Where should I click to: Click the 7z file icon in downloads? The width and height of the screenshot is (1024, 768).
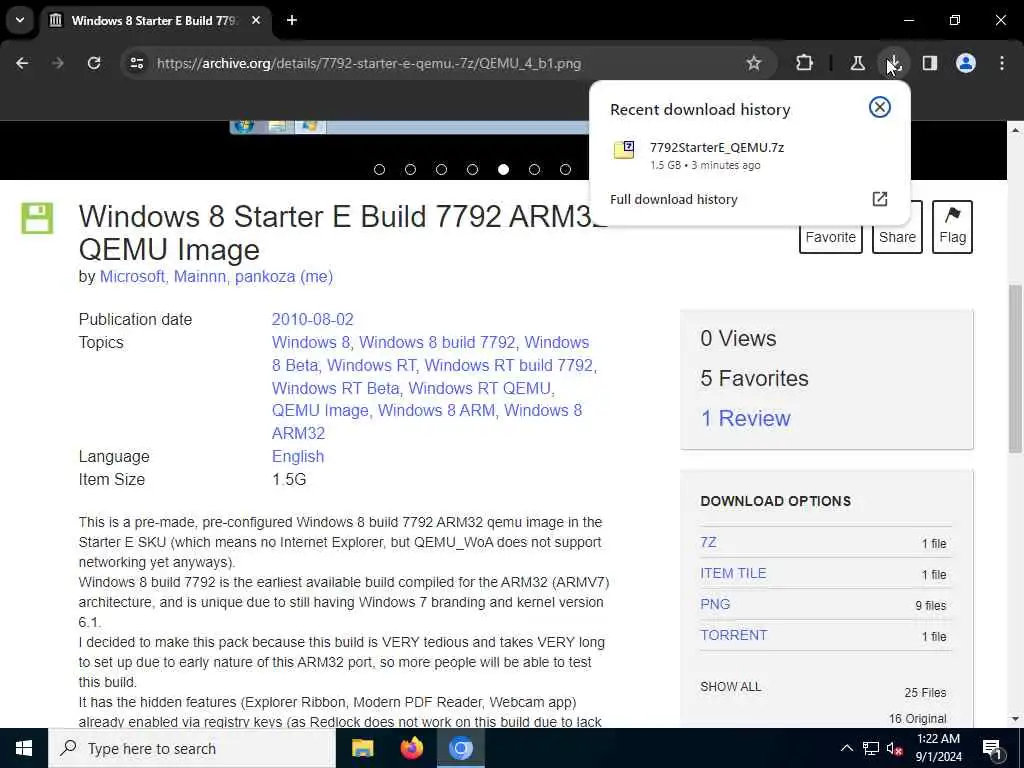tap(624, 150)
